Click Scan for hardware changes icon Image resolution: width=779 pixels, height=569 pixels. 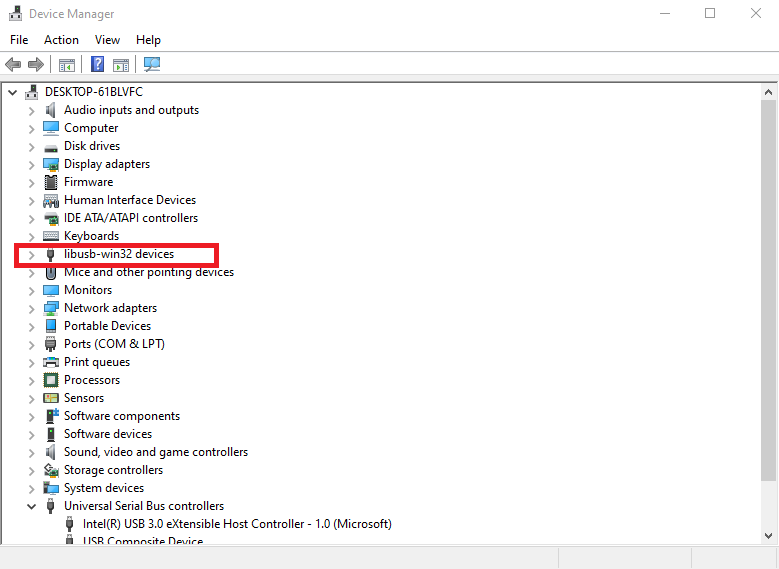click(152, 64)
